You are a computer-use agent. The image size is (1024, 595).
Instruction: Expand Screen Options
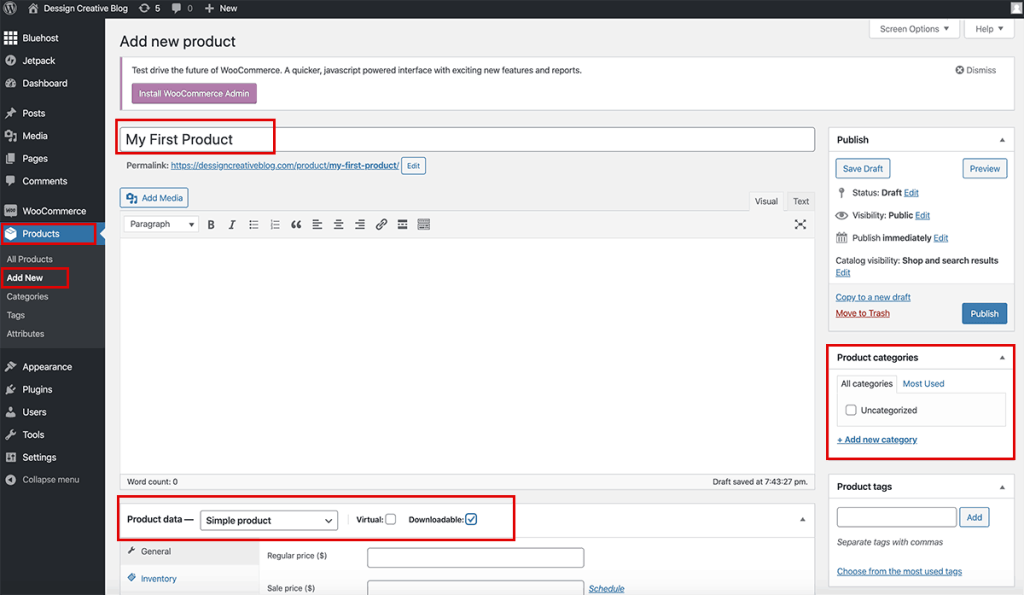pos(914,29)
